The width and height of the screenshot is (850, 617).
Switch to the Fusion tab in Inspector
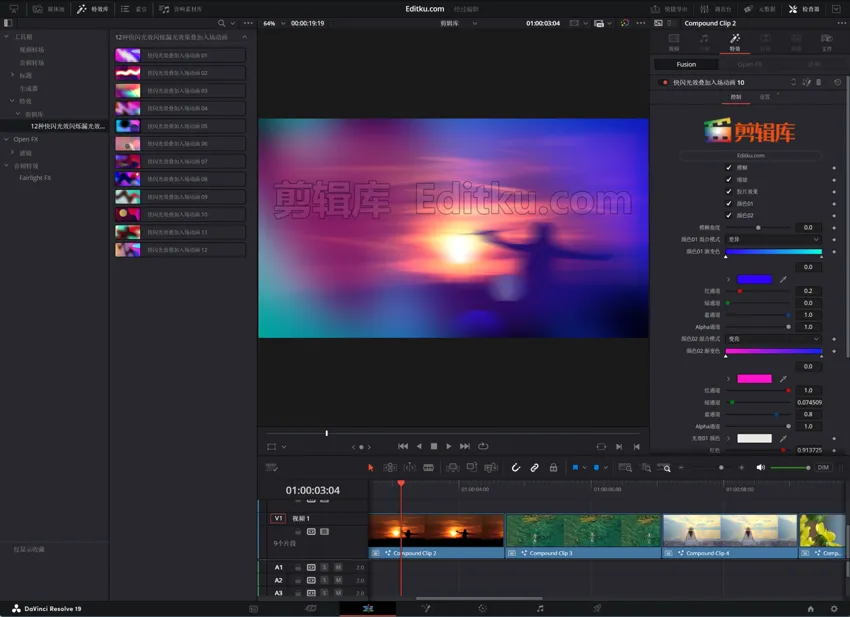click(x=686, y=64)
